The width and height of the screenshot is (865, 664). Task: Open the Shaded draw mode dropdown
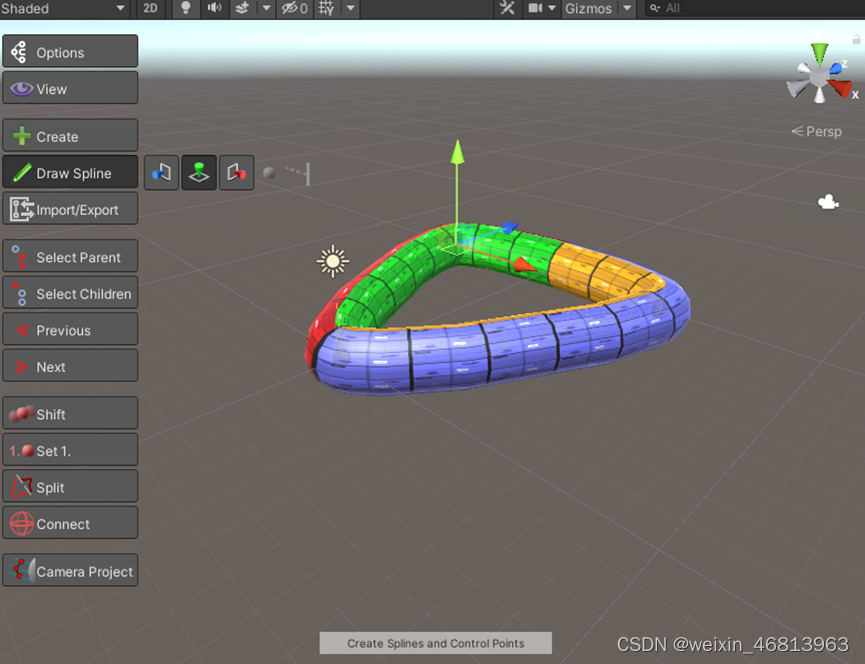pos(62,9)
